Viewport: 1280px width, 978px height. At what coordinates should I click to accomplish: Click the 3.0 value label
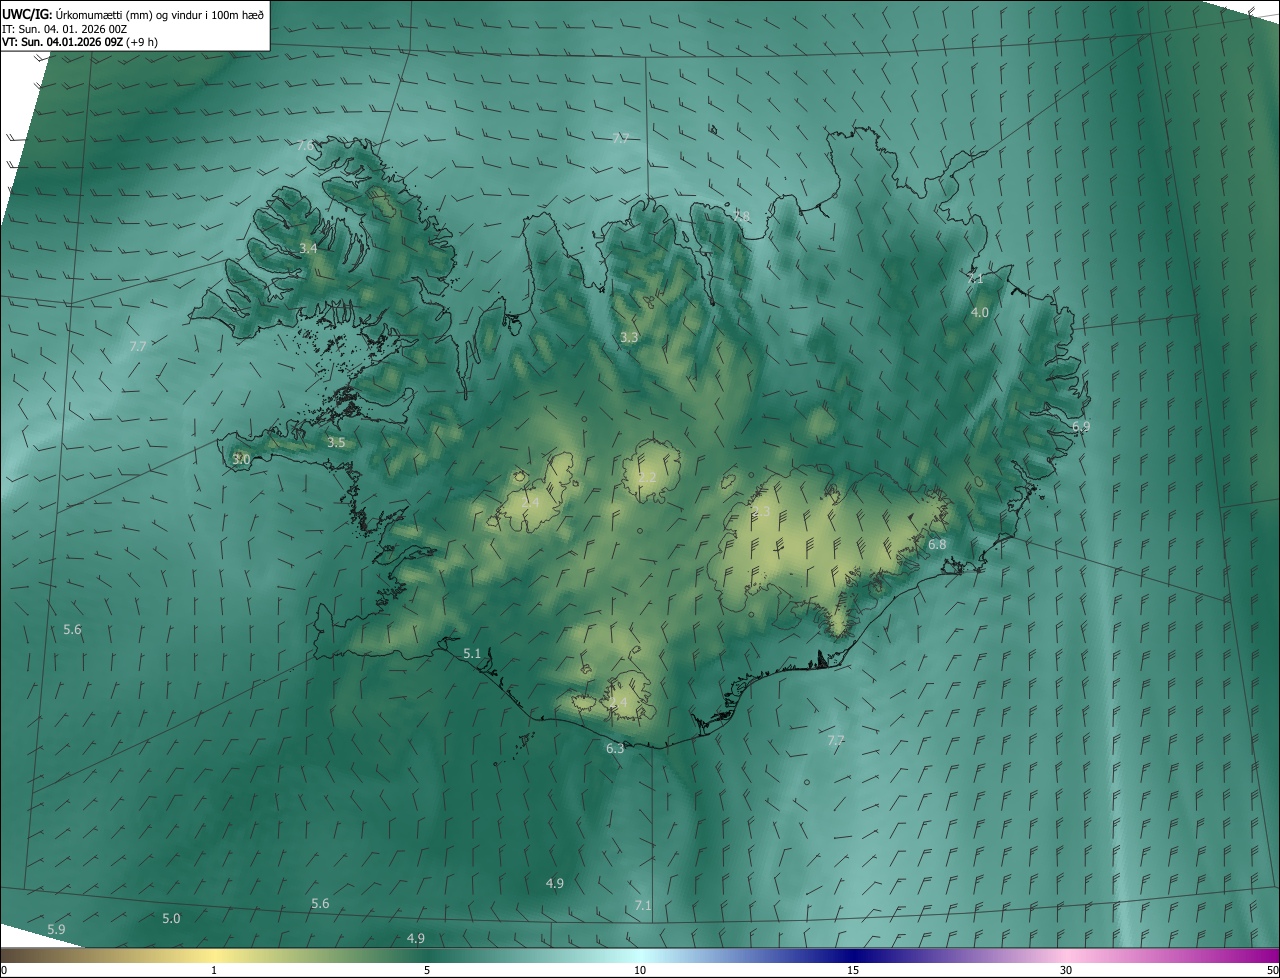coord(241,459)
